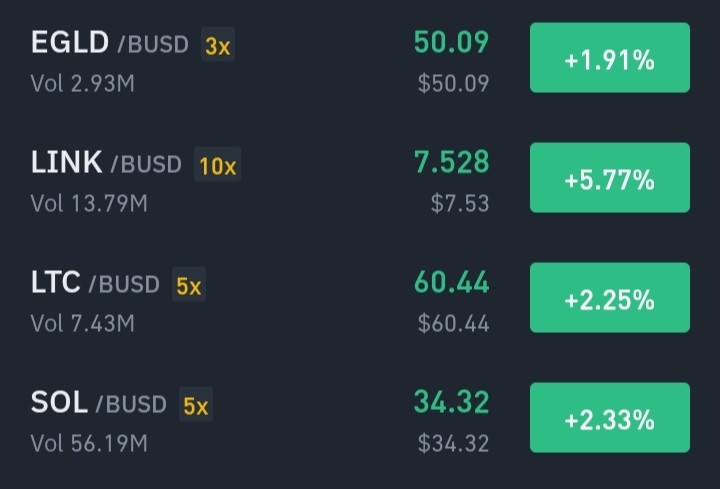
Task: Tap the 5x leverage badge on LTC
Action: tap(189, 284)
